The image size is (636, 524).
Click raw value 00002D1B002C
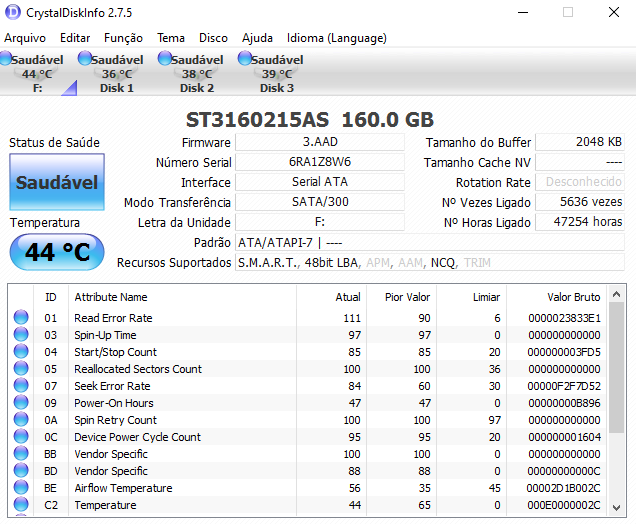(563, 488)
